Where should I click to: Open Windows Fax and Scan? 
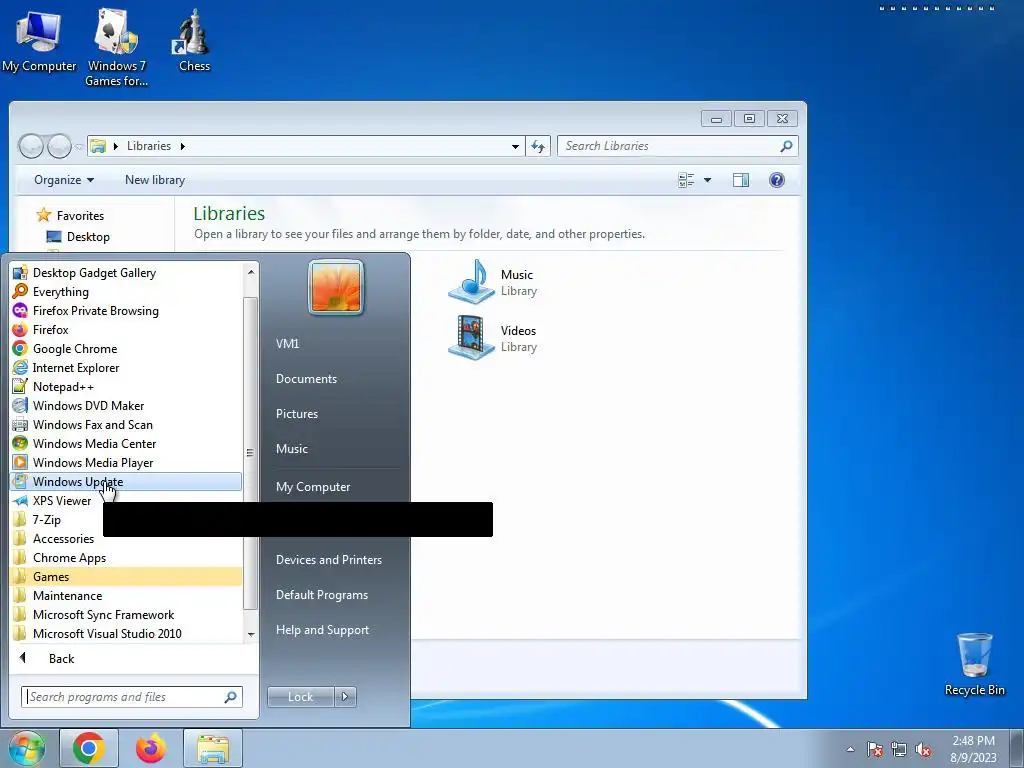[125, 424]
